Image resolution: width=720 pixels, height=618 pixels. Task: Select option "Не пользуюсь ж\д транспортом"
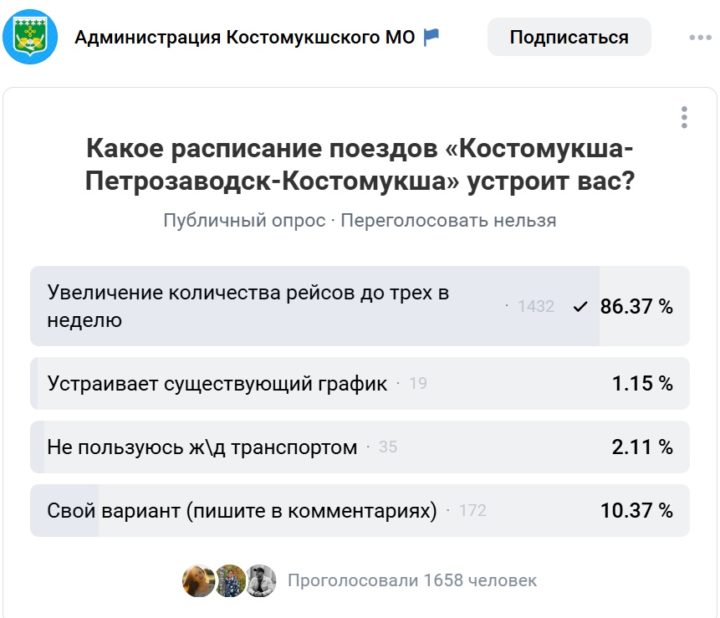[202, 447]
